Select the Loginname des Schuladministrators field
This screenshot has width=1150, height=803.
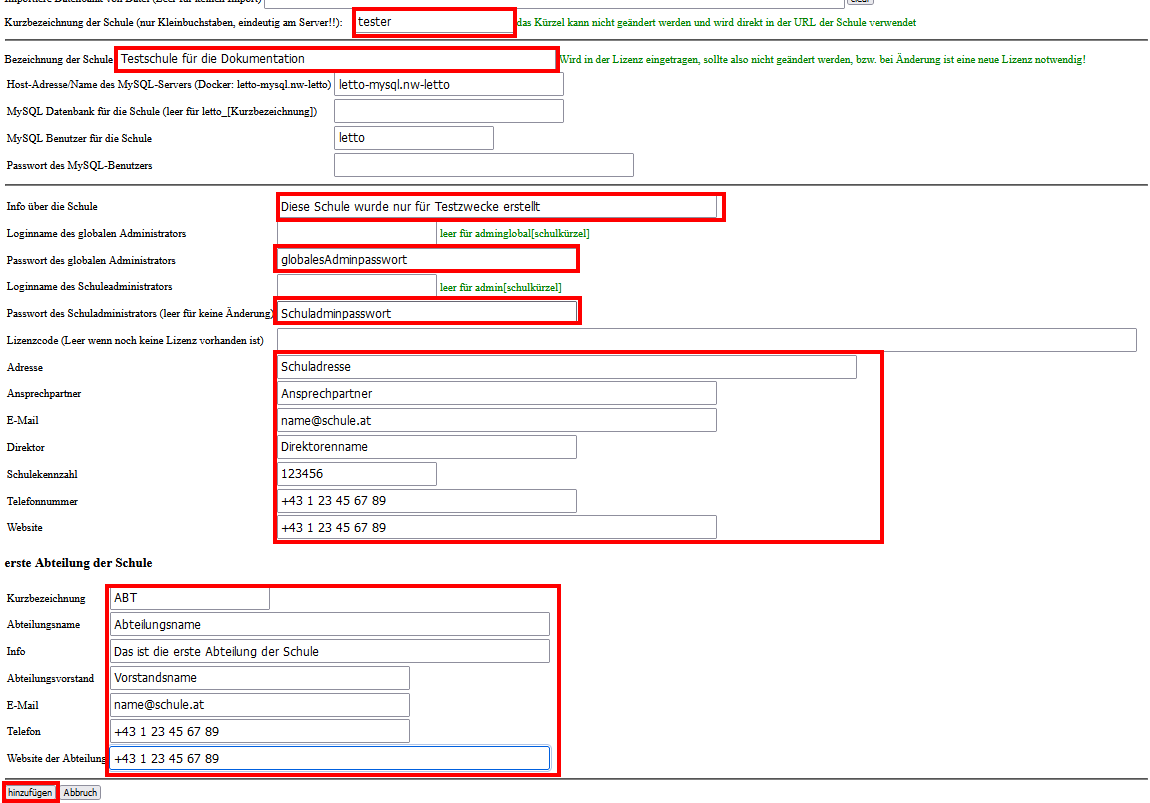point(356,287)
